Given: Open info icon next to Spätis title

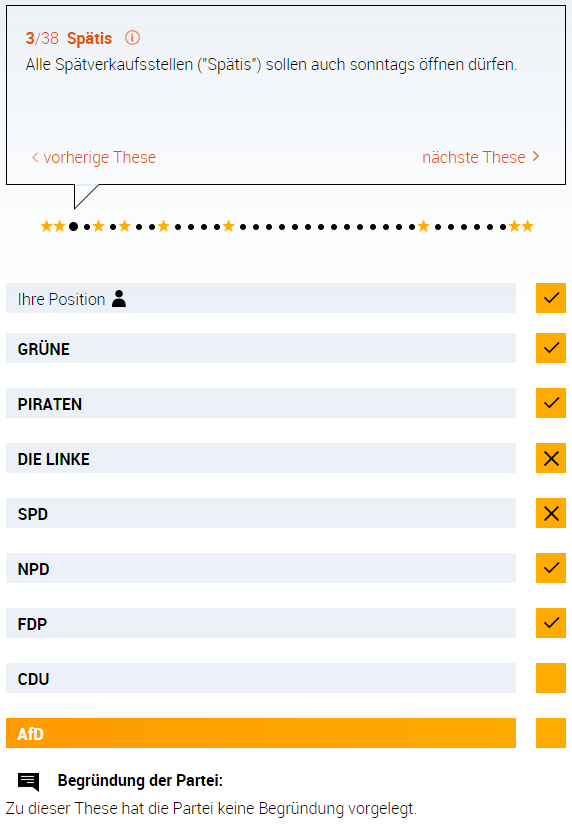Looking at the screenshot, I should [x=132, y=38].
